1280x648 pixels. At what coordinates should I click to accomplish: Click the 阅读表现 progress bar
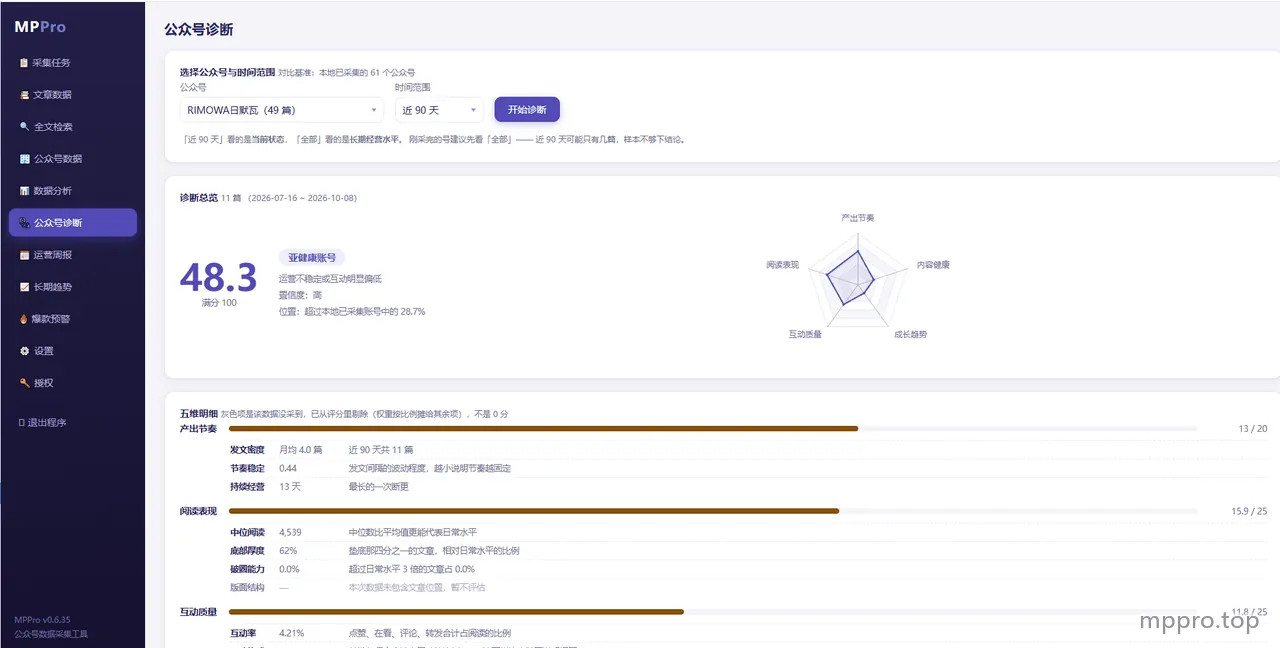point(713,511)
